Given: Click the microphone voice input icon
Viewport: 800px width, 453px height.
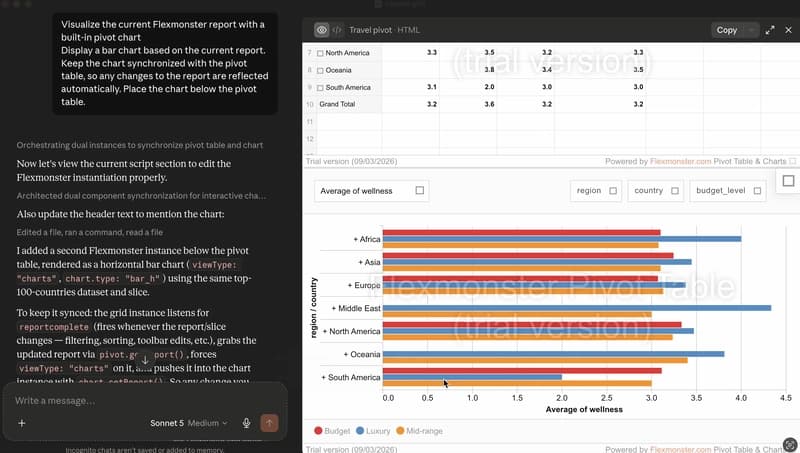Looking at the screenshot, I should pyautogui.click(x=246, y=423).
